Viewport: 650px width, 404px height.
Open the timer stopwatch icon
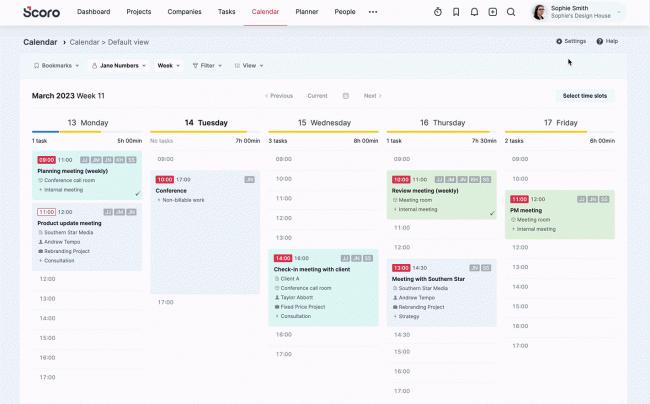[x=438, y=12]
